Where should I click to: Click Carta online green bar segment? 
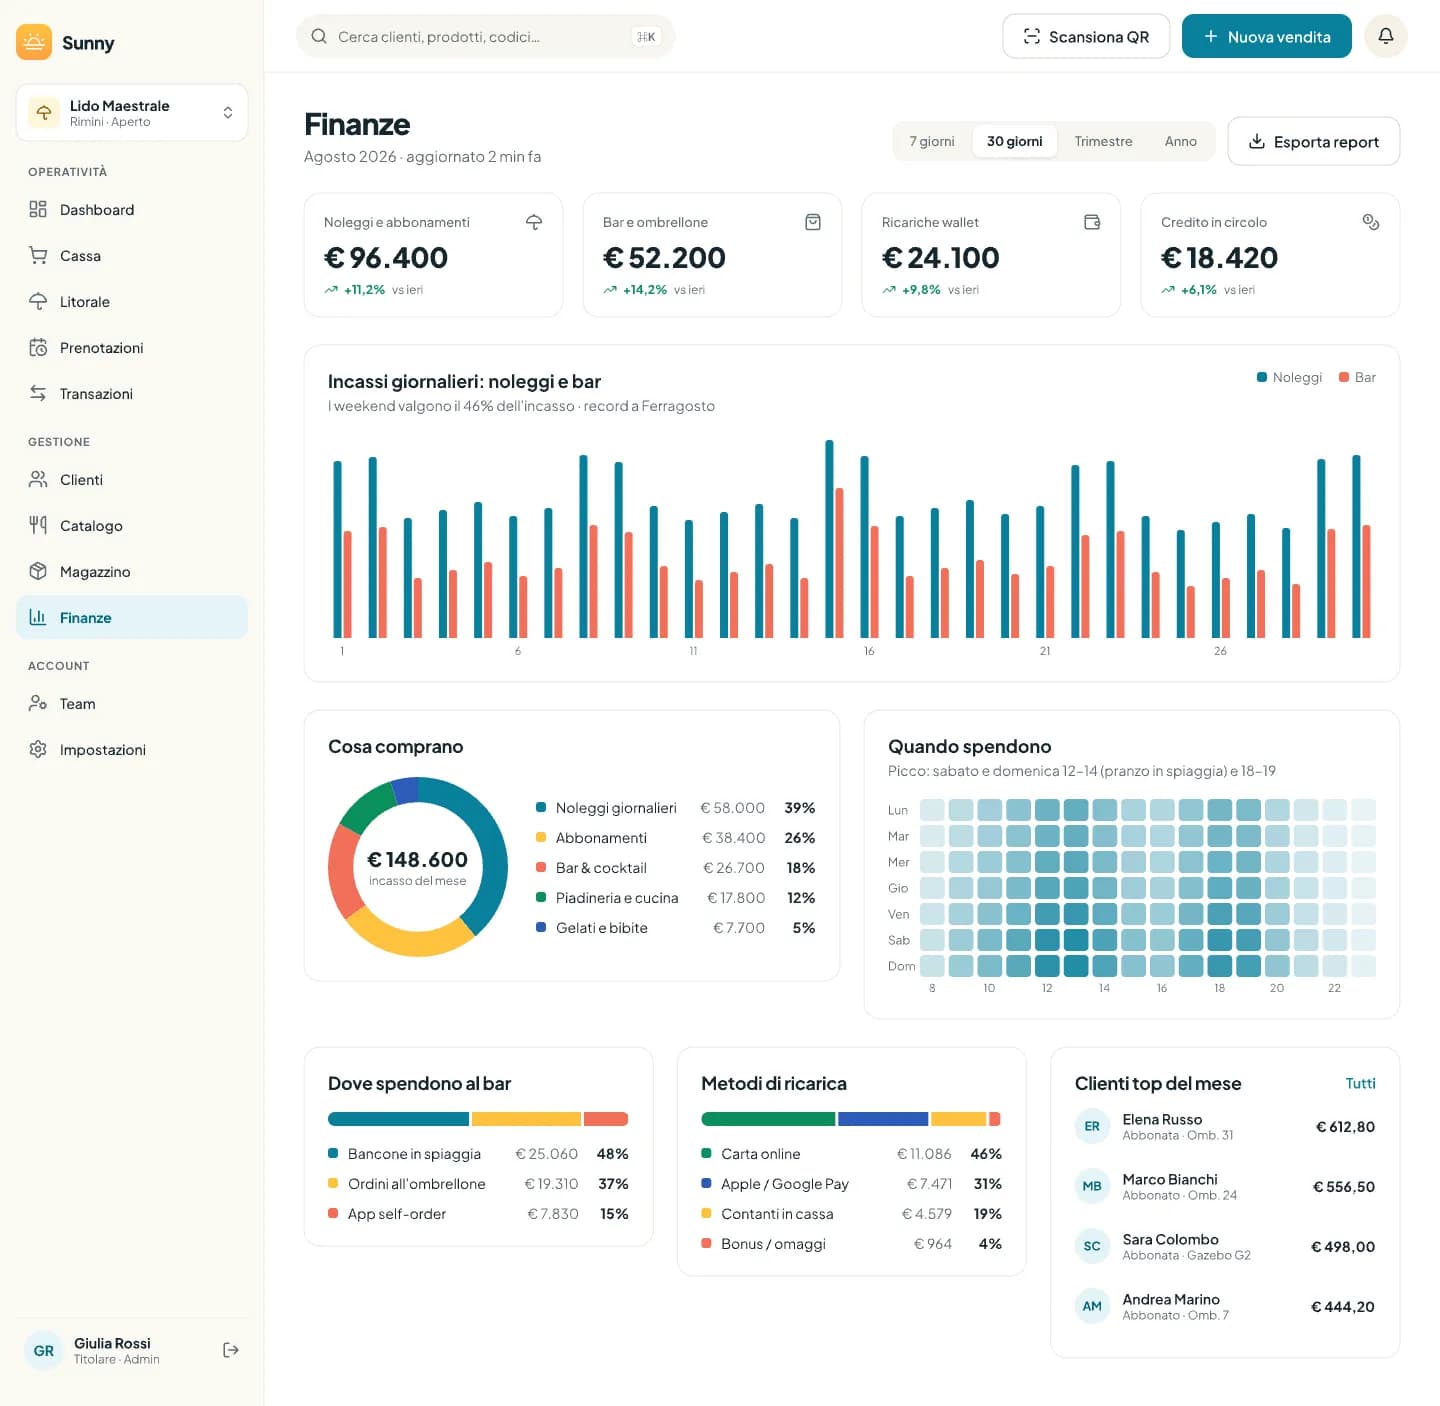(x=768, y=1119)
